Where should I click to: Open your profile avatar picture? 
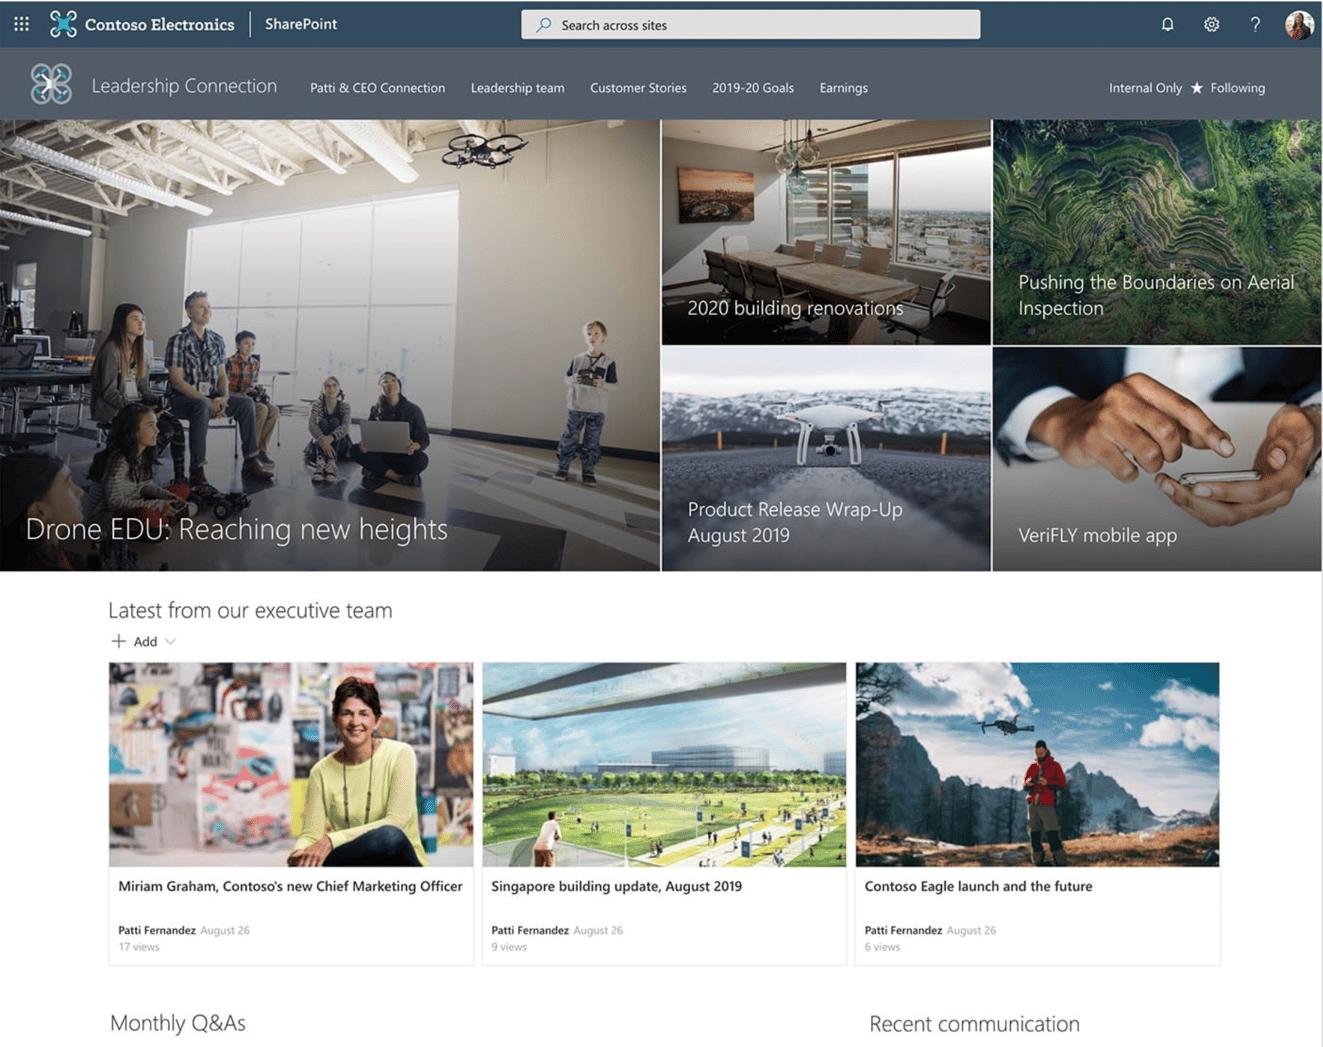(1300, 23)
